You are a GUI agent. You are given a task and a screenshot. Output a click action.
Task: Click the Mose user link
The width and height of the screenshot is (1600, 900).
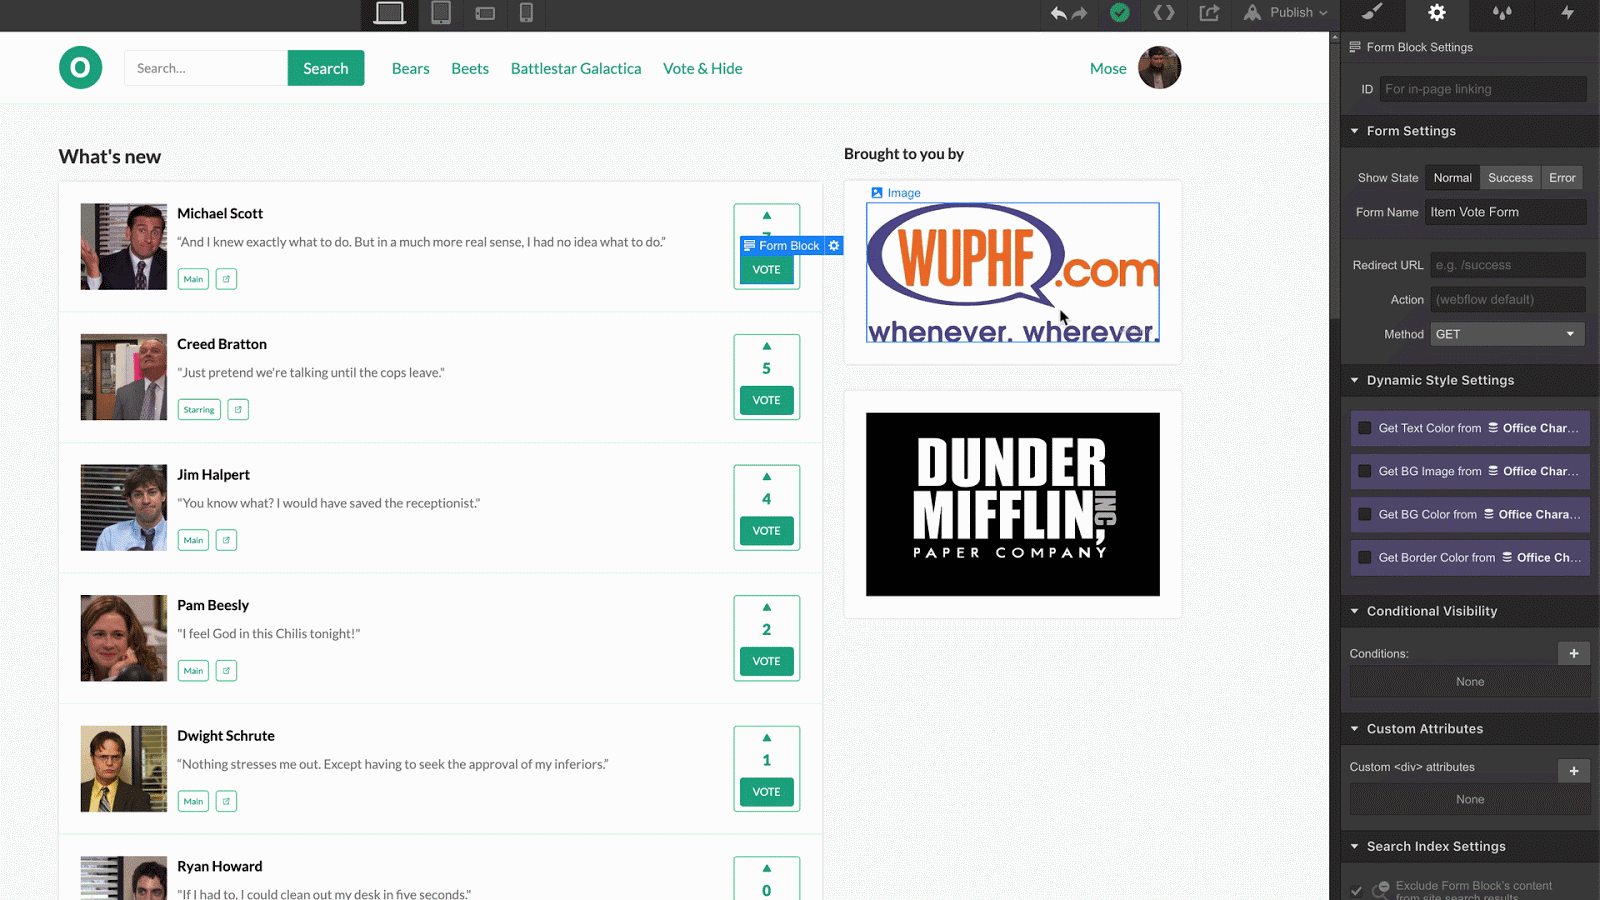pyautogui.click(x=1108, y=68)
